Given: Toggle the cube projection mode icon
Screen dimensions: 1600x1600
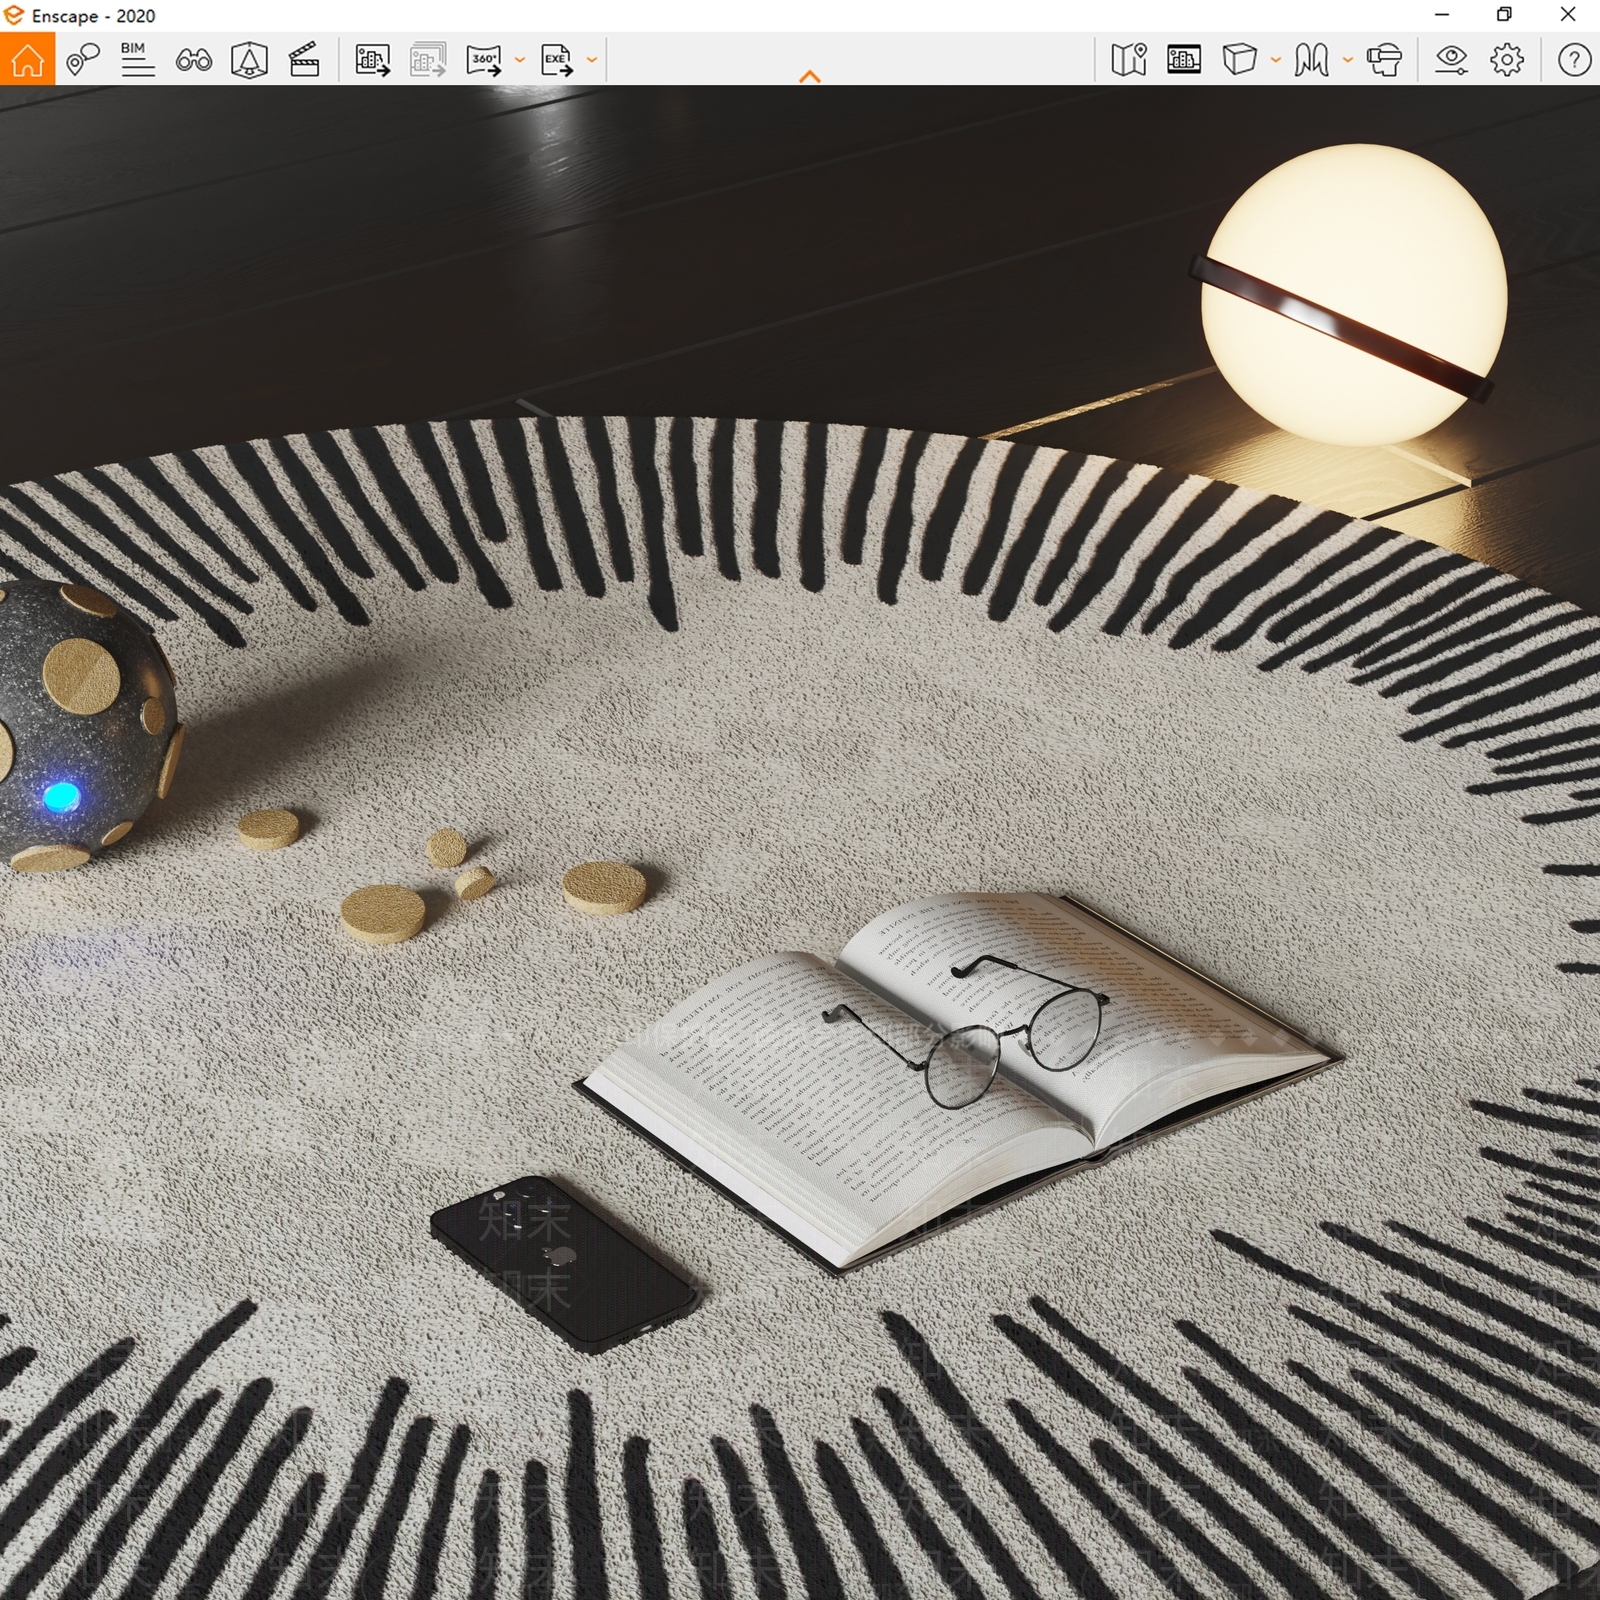Looking at the screenshot, I should [x=1239, y=60].
